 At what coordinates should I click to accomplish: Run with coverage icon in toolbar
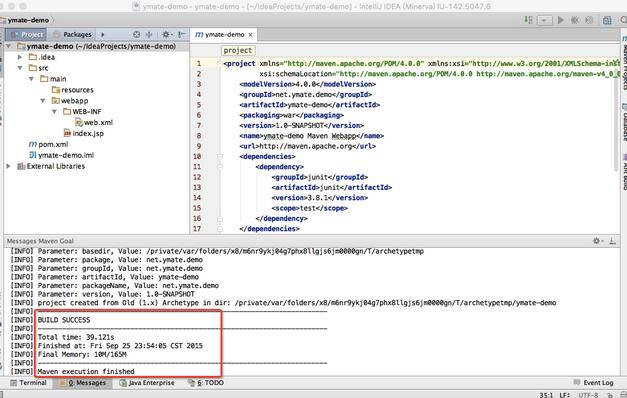point(589,20)
